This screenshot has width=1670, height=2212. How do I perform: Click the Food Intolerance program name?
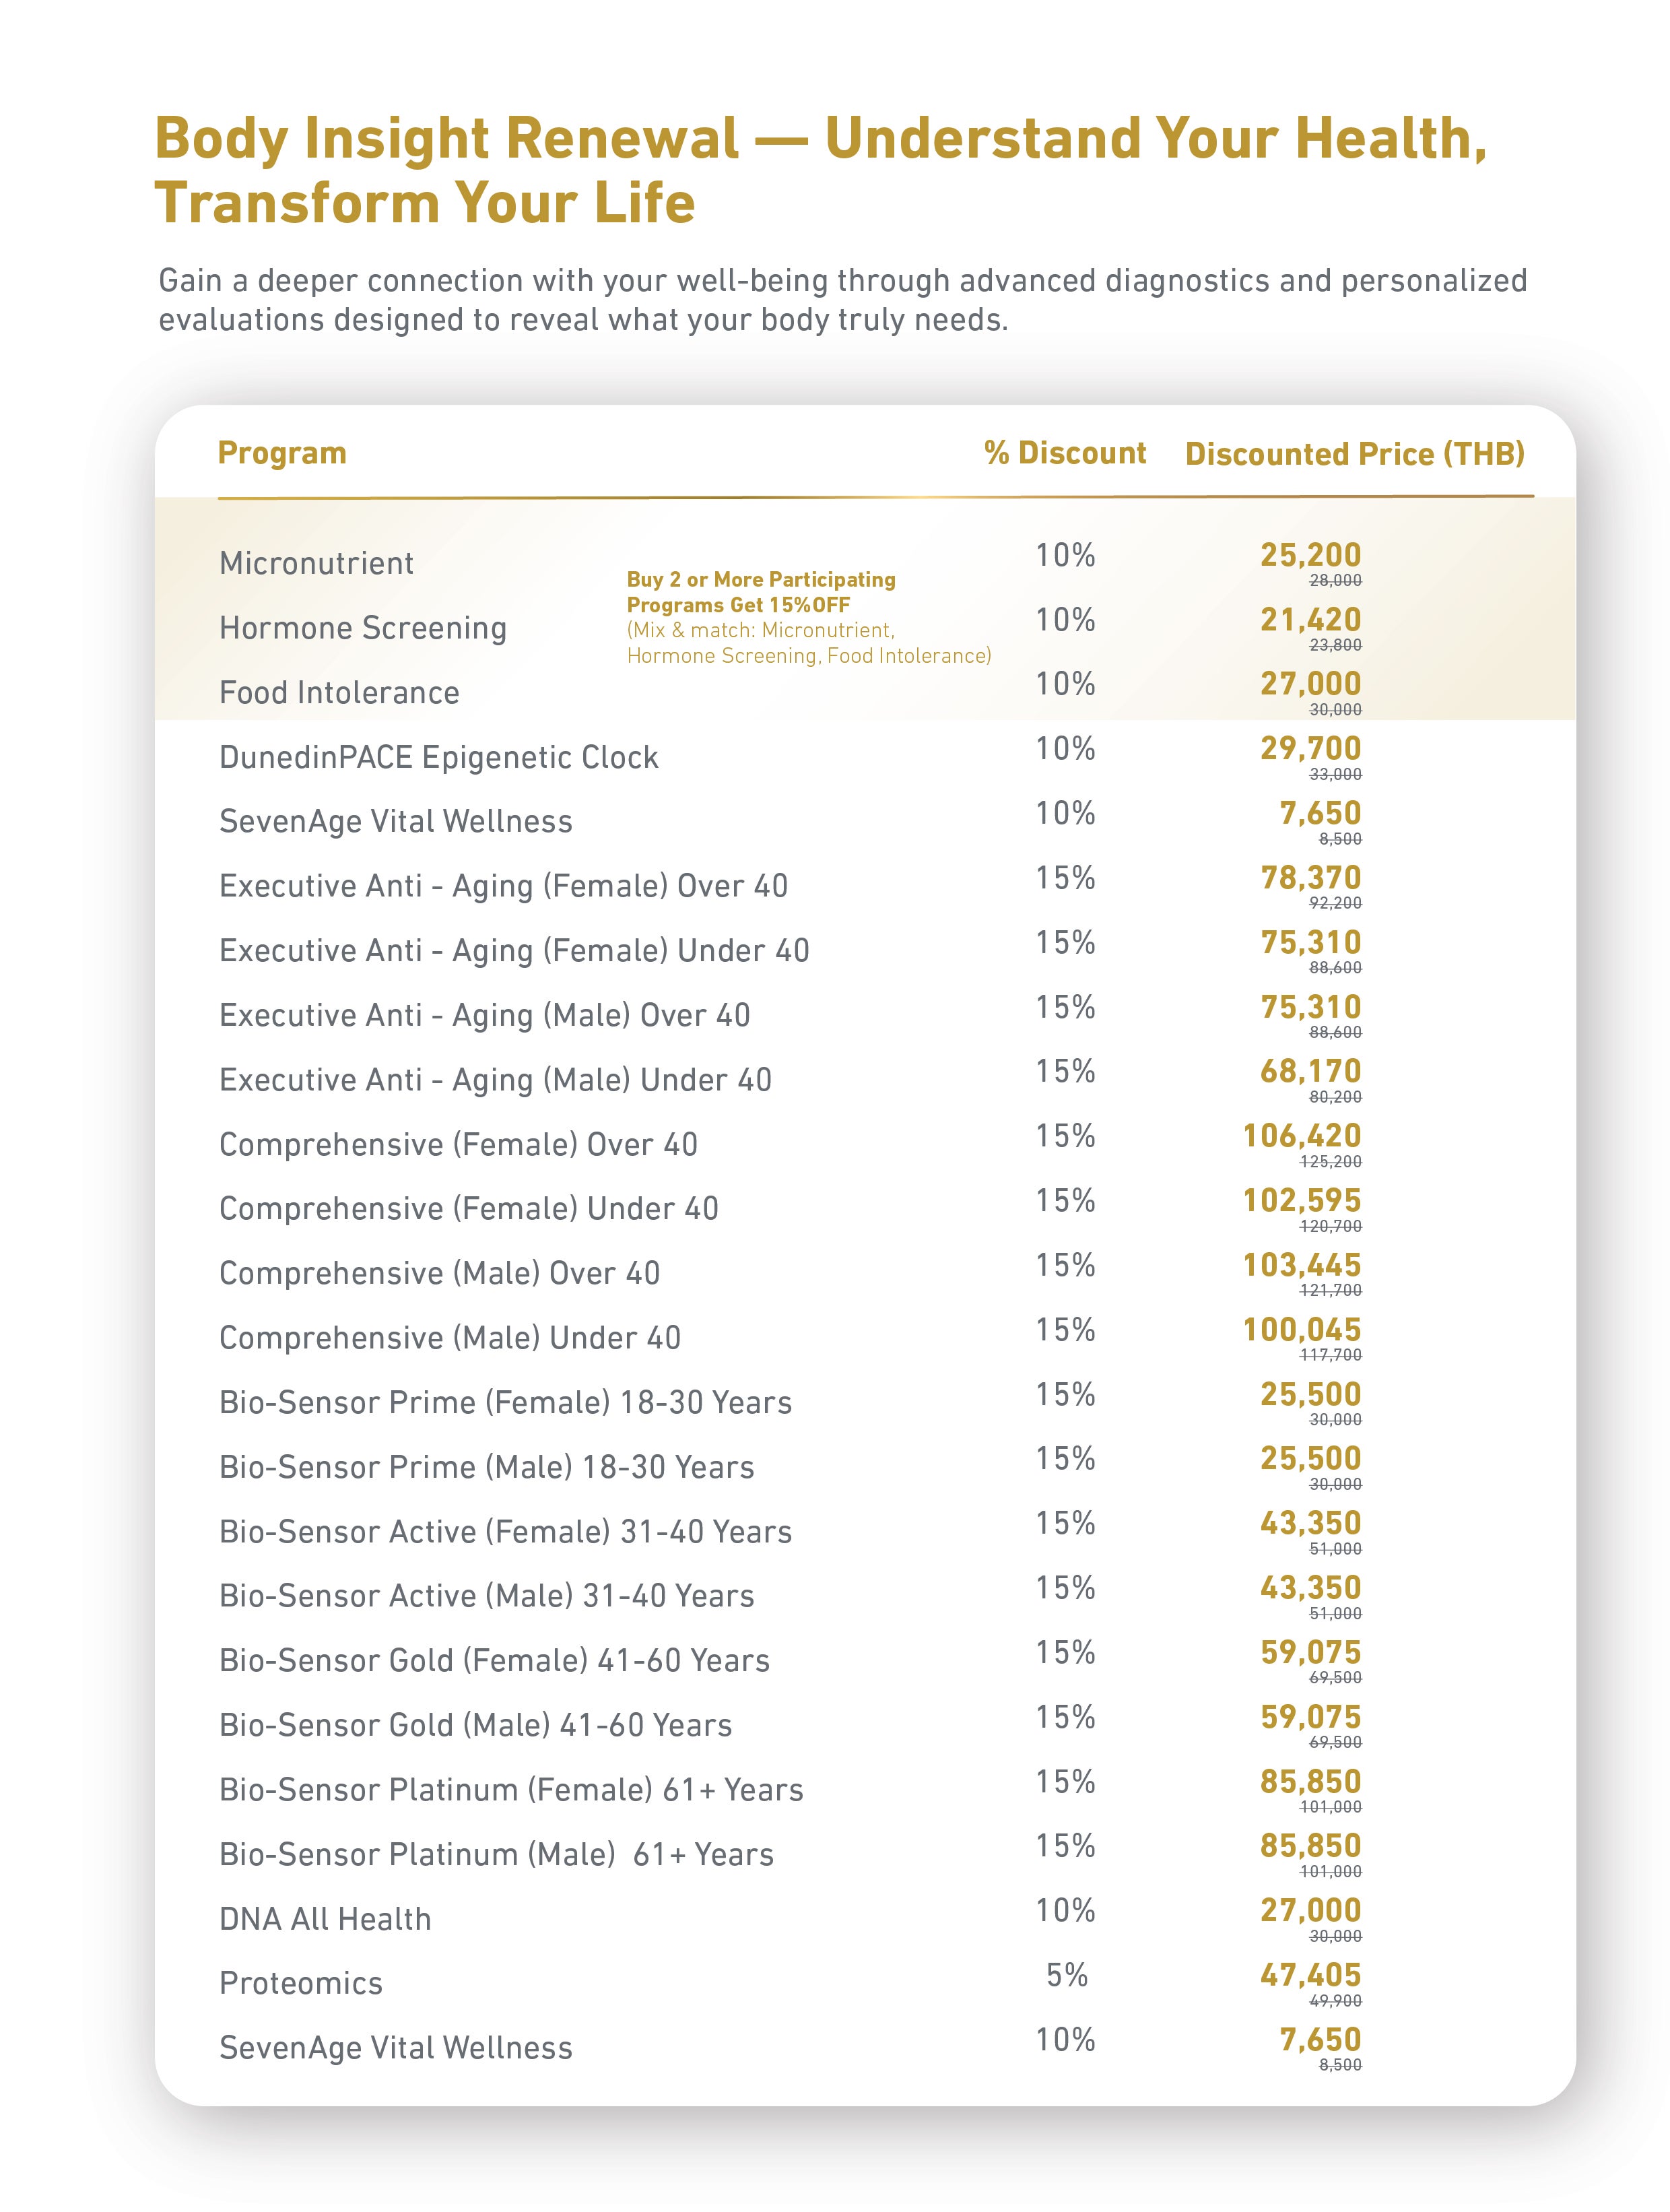click(x=339, y=692)
